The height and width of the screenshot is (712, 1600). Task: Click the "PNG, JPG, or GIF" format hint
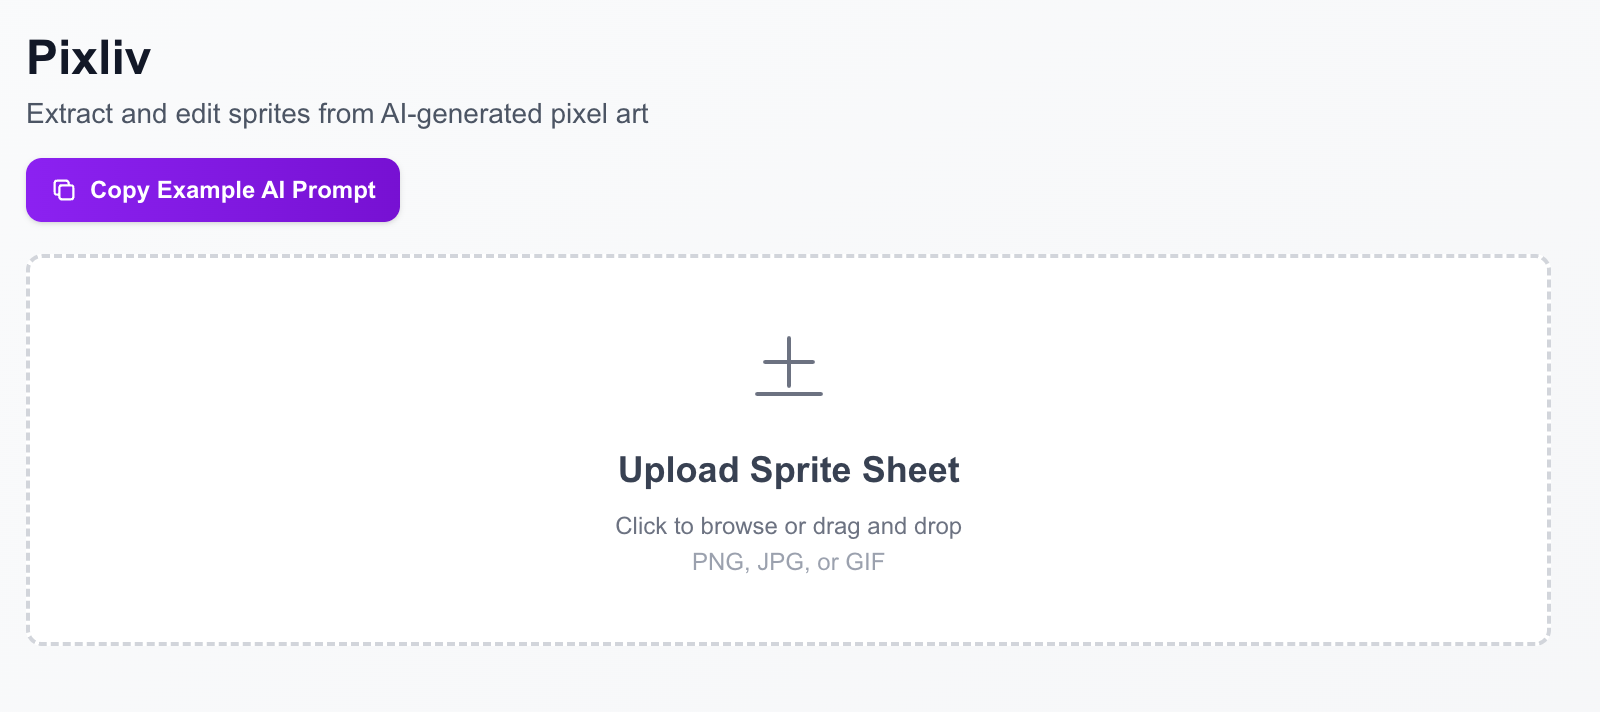(x=788, y=562)
